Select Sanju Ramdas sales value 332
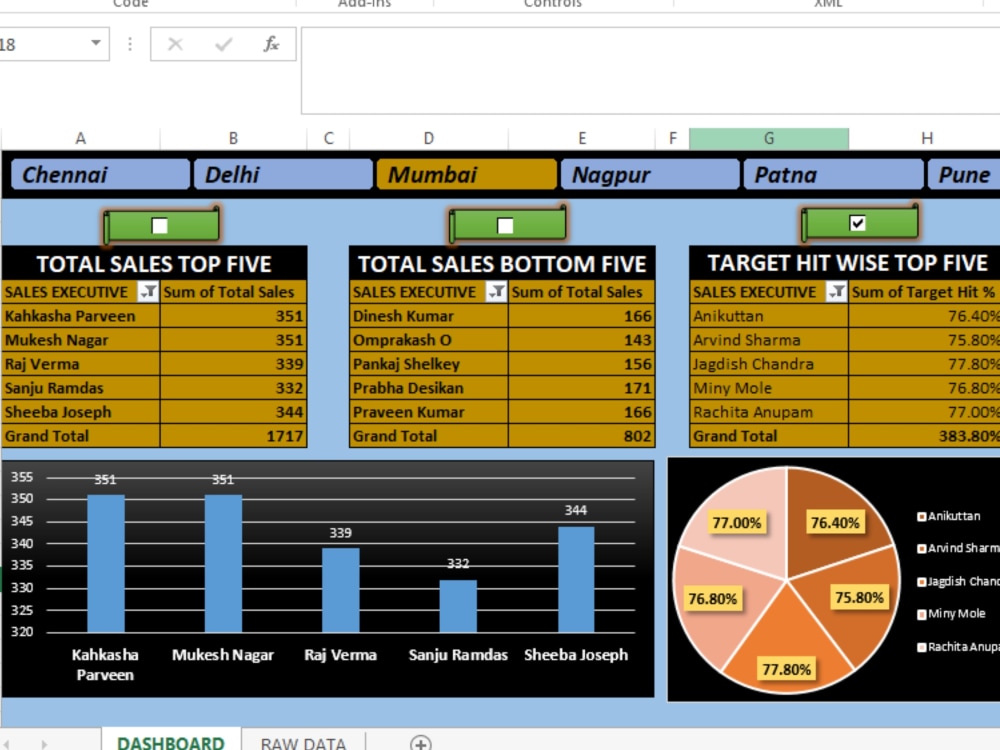The height and width of the screenshot is (750, 1000). tap(233, 388)
